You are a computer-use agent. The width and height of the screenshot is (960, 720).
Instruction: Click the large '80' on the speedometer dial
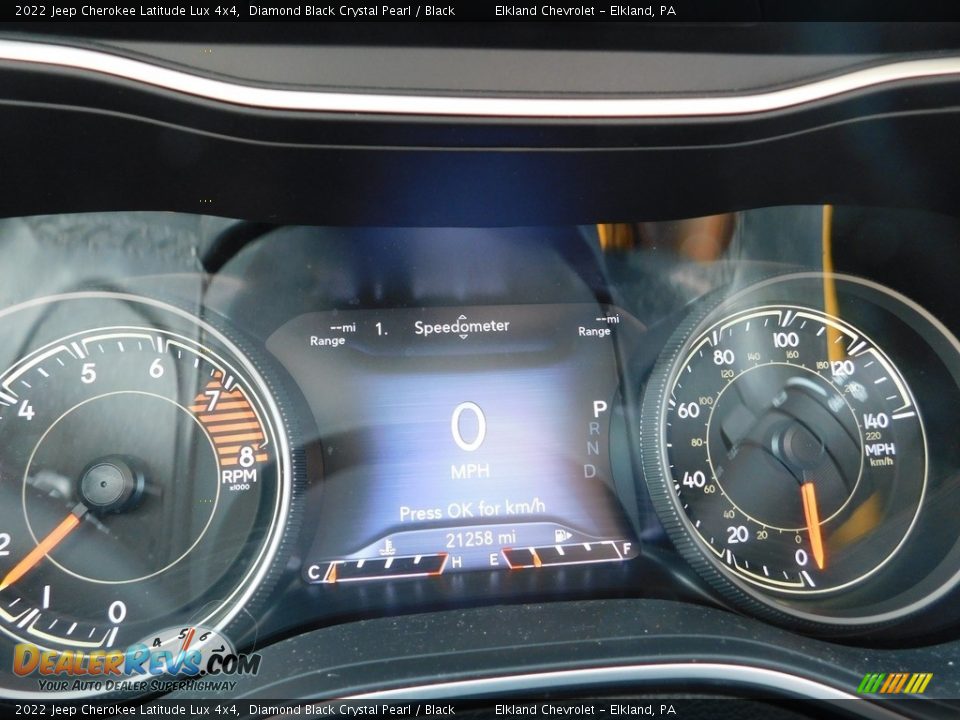(x=724, y=357)
